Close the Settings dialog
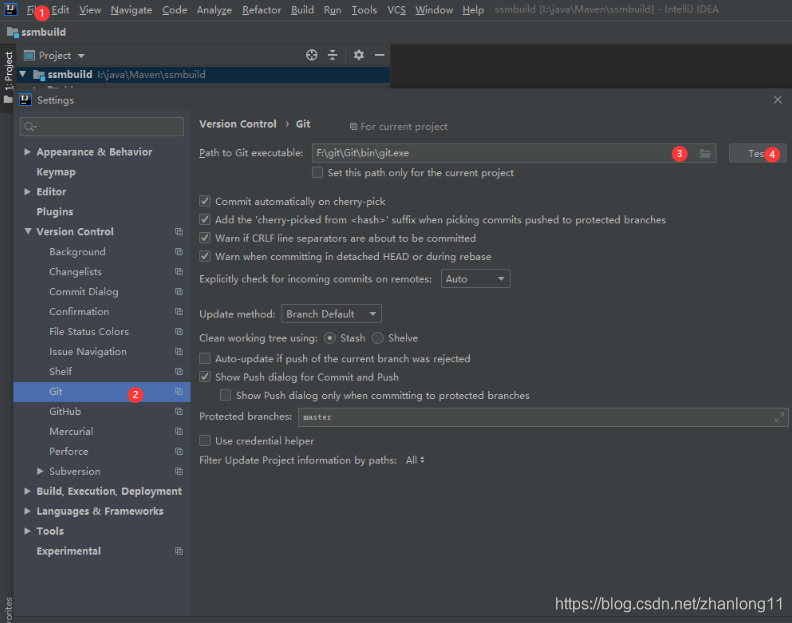Screen dimensions: 792x623 pyautogui.click(x=778, y=100)
